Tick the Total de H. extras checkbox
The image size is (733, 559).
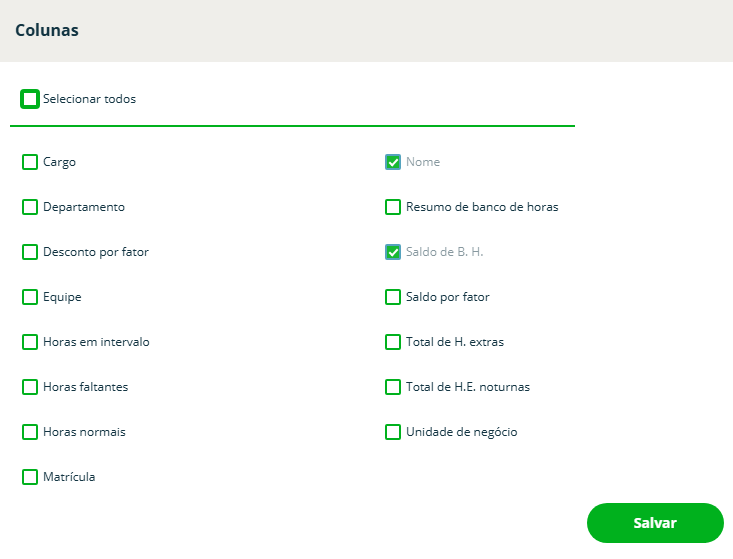393,342
